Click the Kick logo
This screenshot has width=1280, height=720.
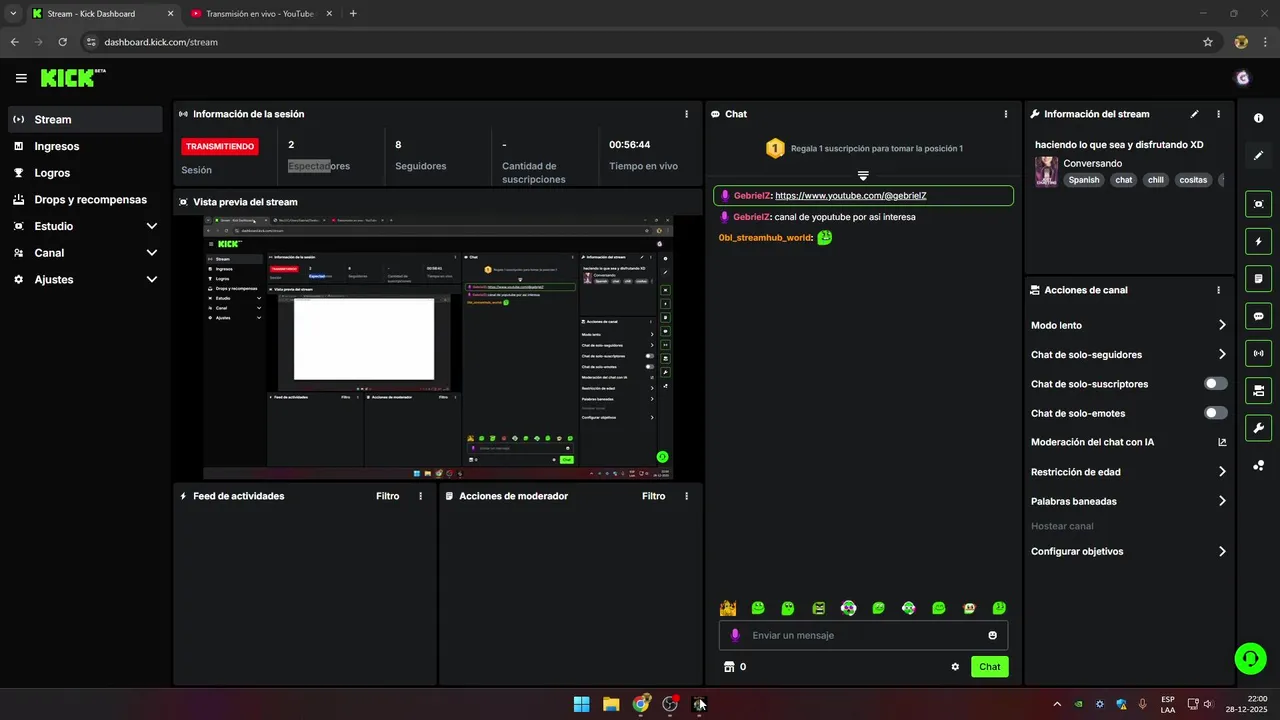73,78
